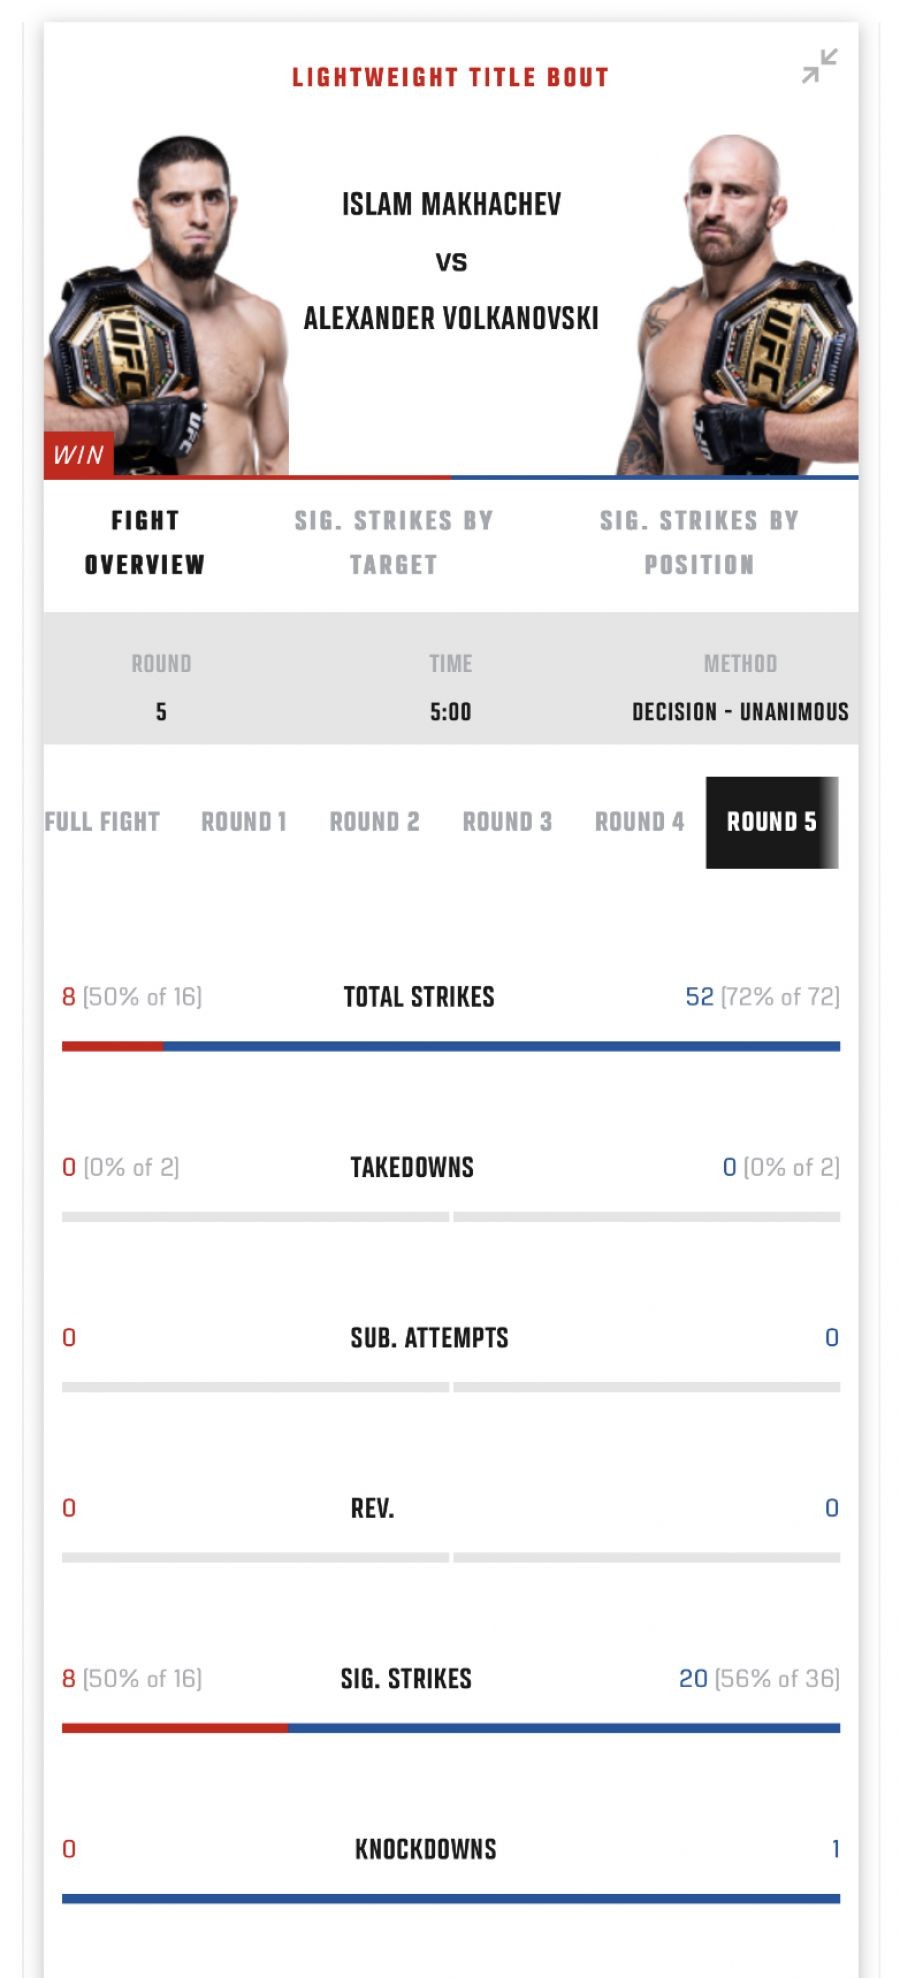The image size is (900, 1978).
Task: Open Sig. Strikes by Position tab
Action: coord(699,542)
